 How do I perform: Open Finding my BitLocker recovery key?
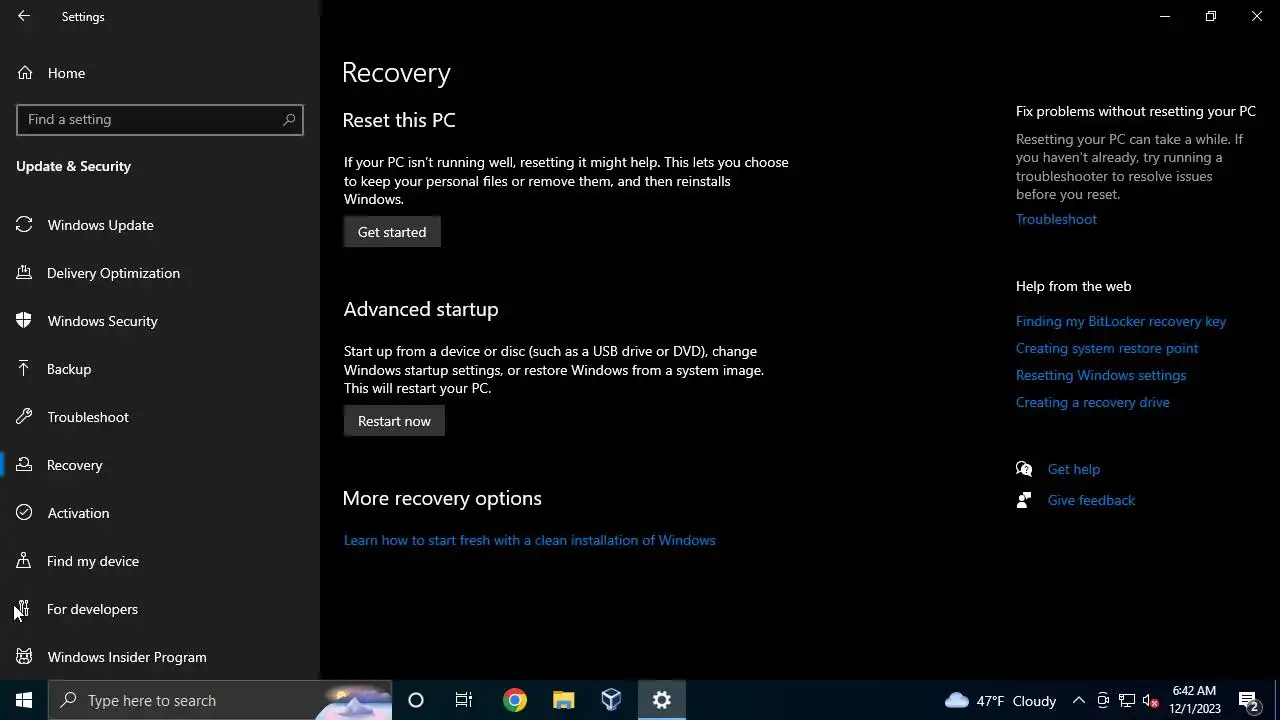click(1121, 321)
